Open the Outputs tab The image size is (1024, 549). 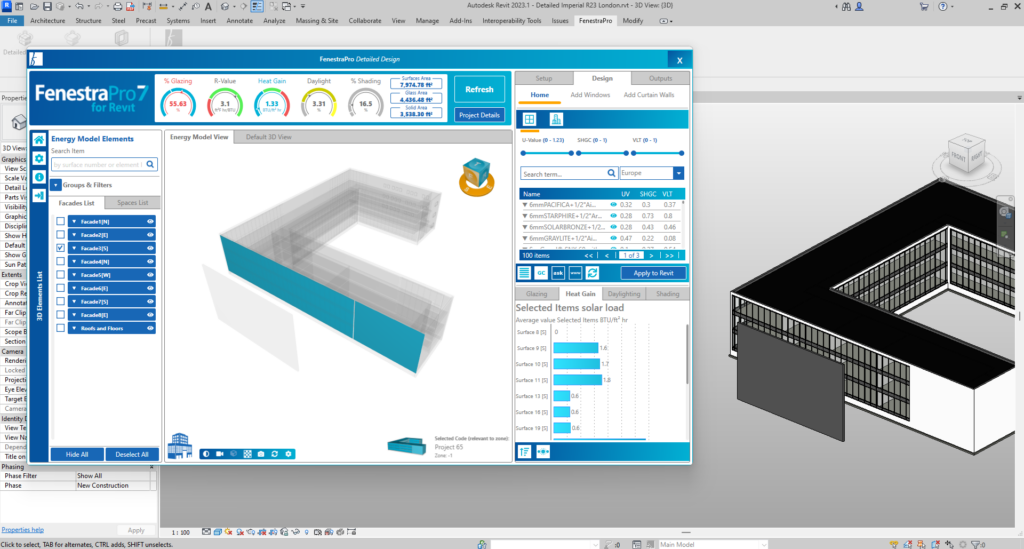click(x=660, y=78)
